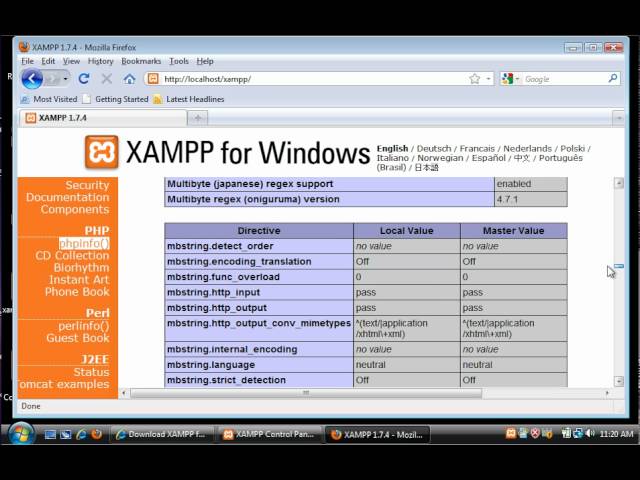Viewport: 640px width, 480px height.
Task: Click the XAMPP site icon in address bar
Action: (153, 78)
